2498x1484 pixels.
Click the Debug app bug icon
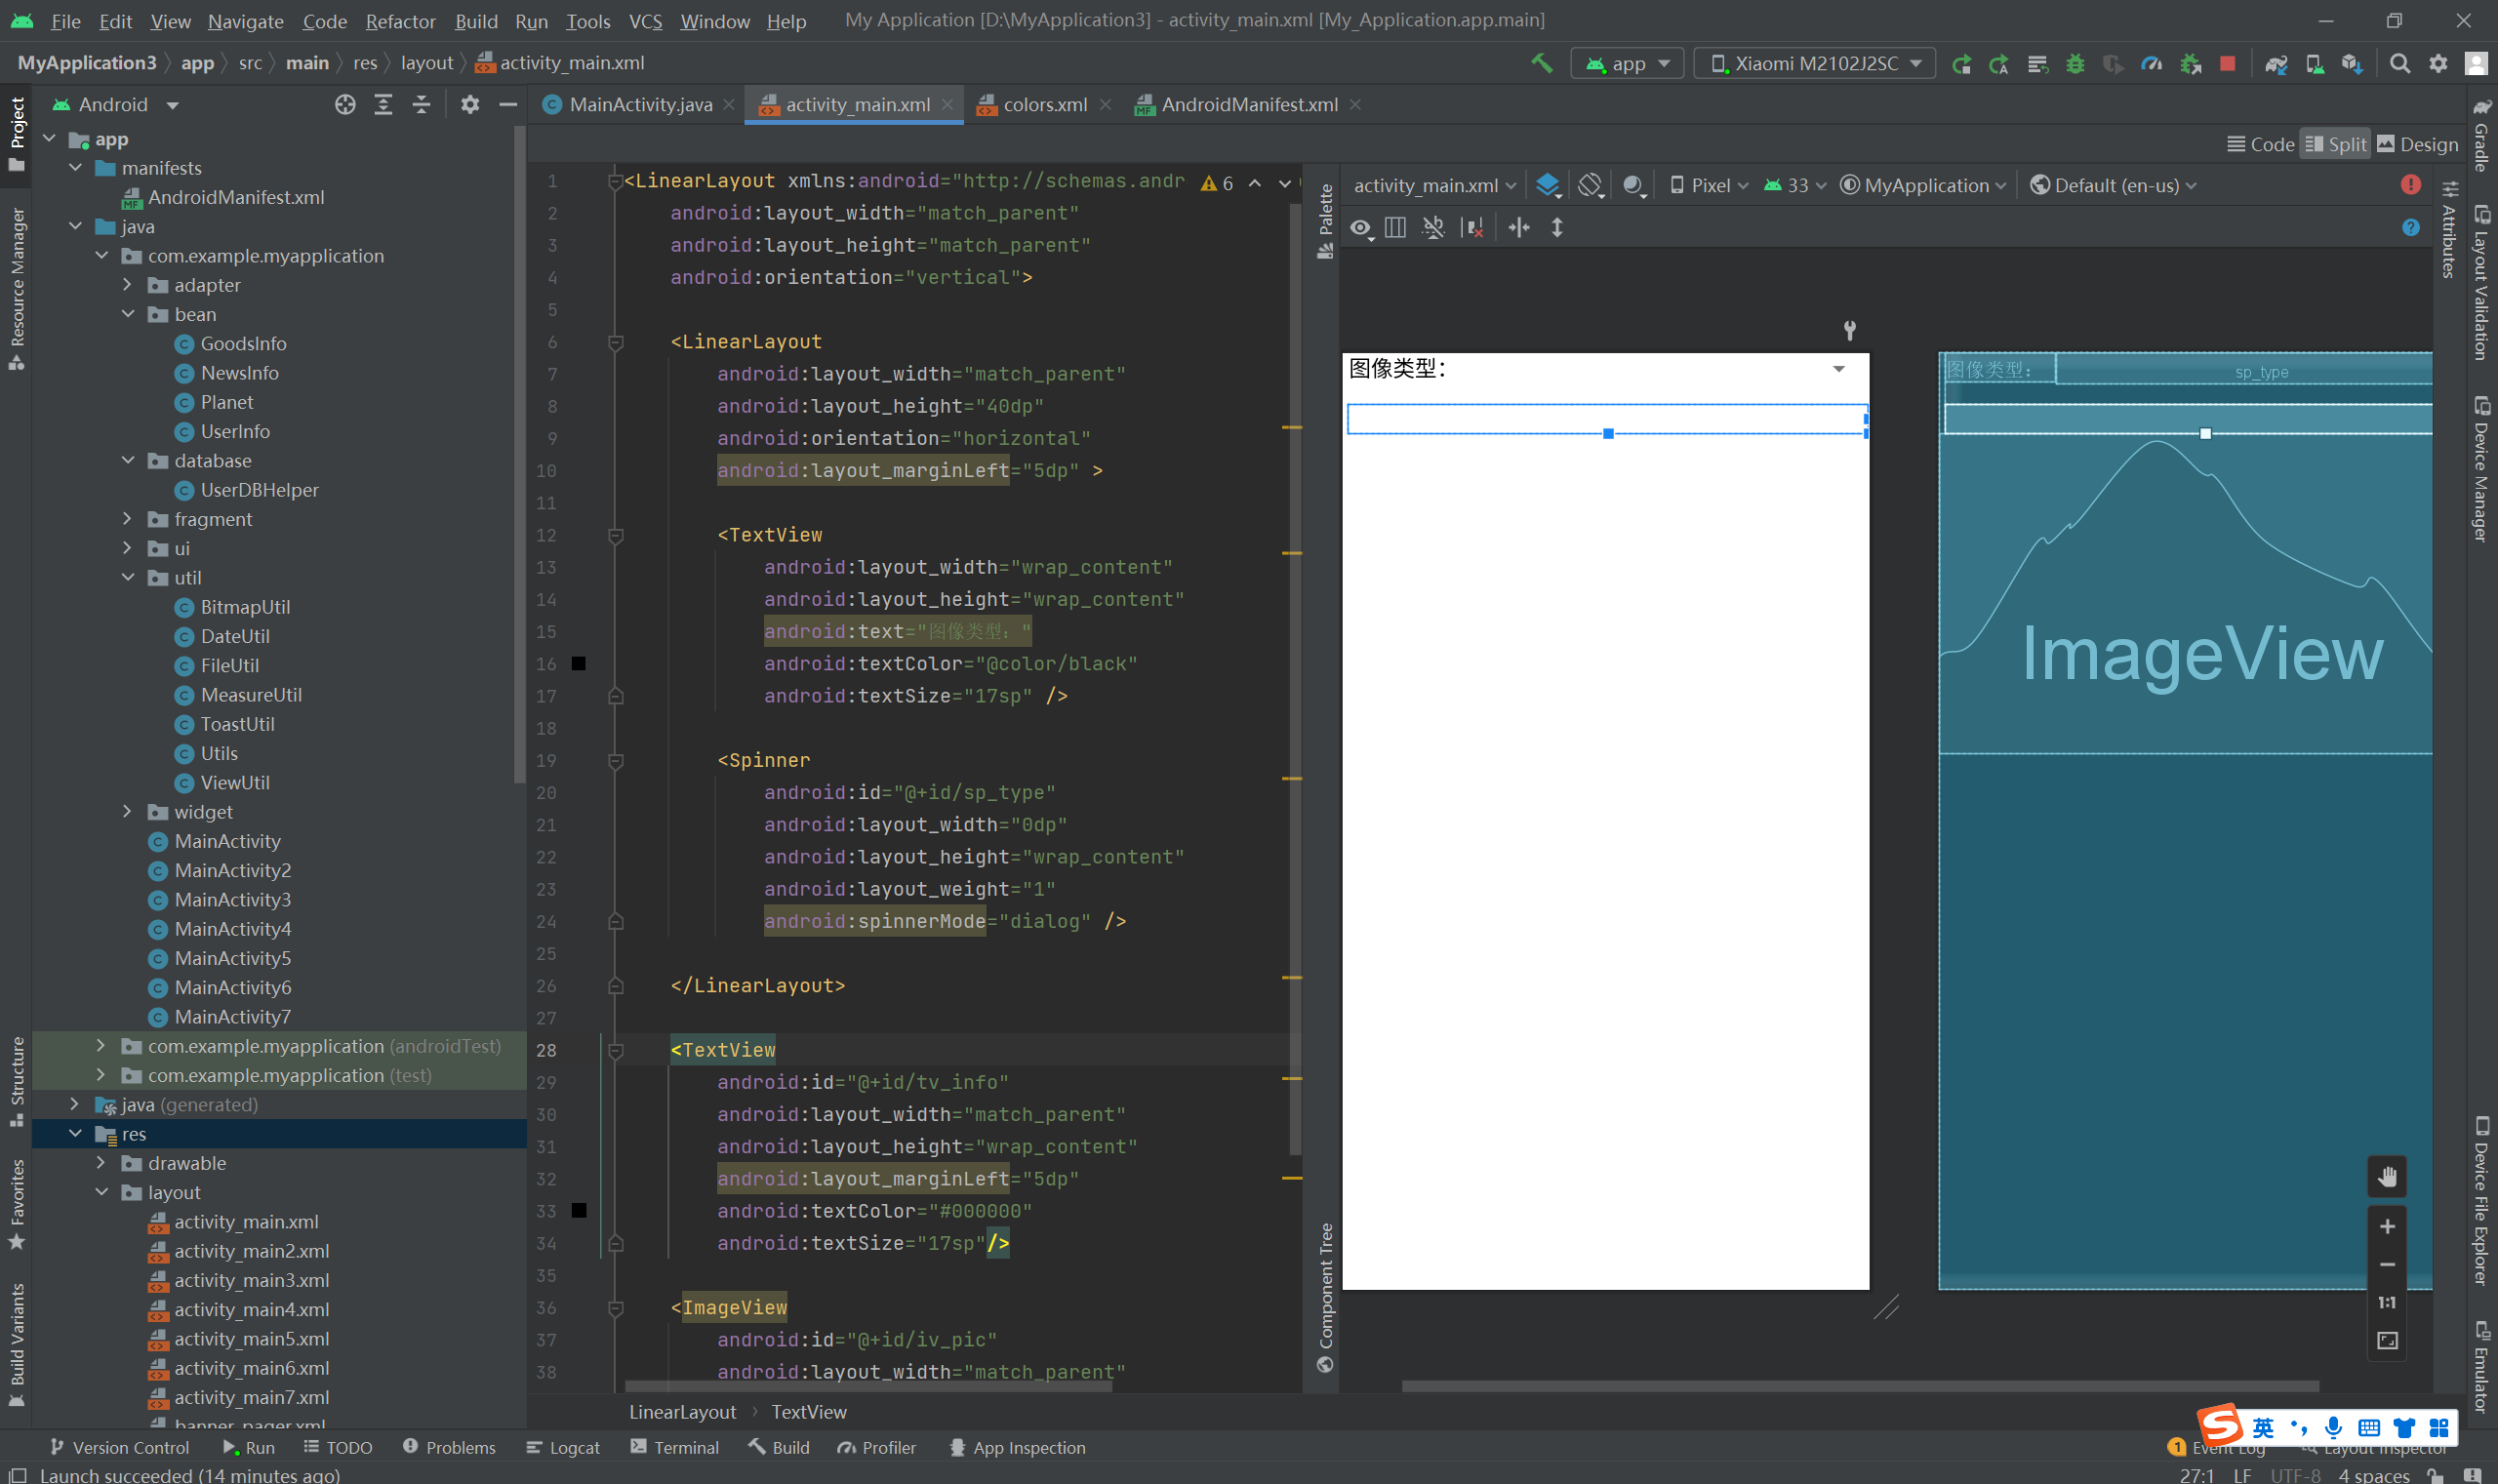[x=2075, y=63]
